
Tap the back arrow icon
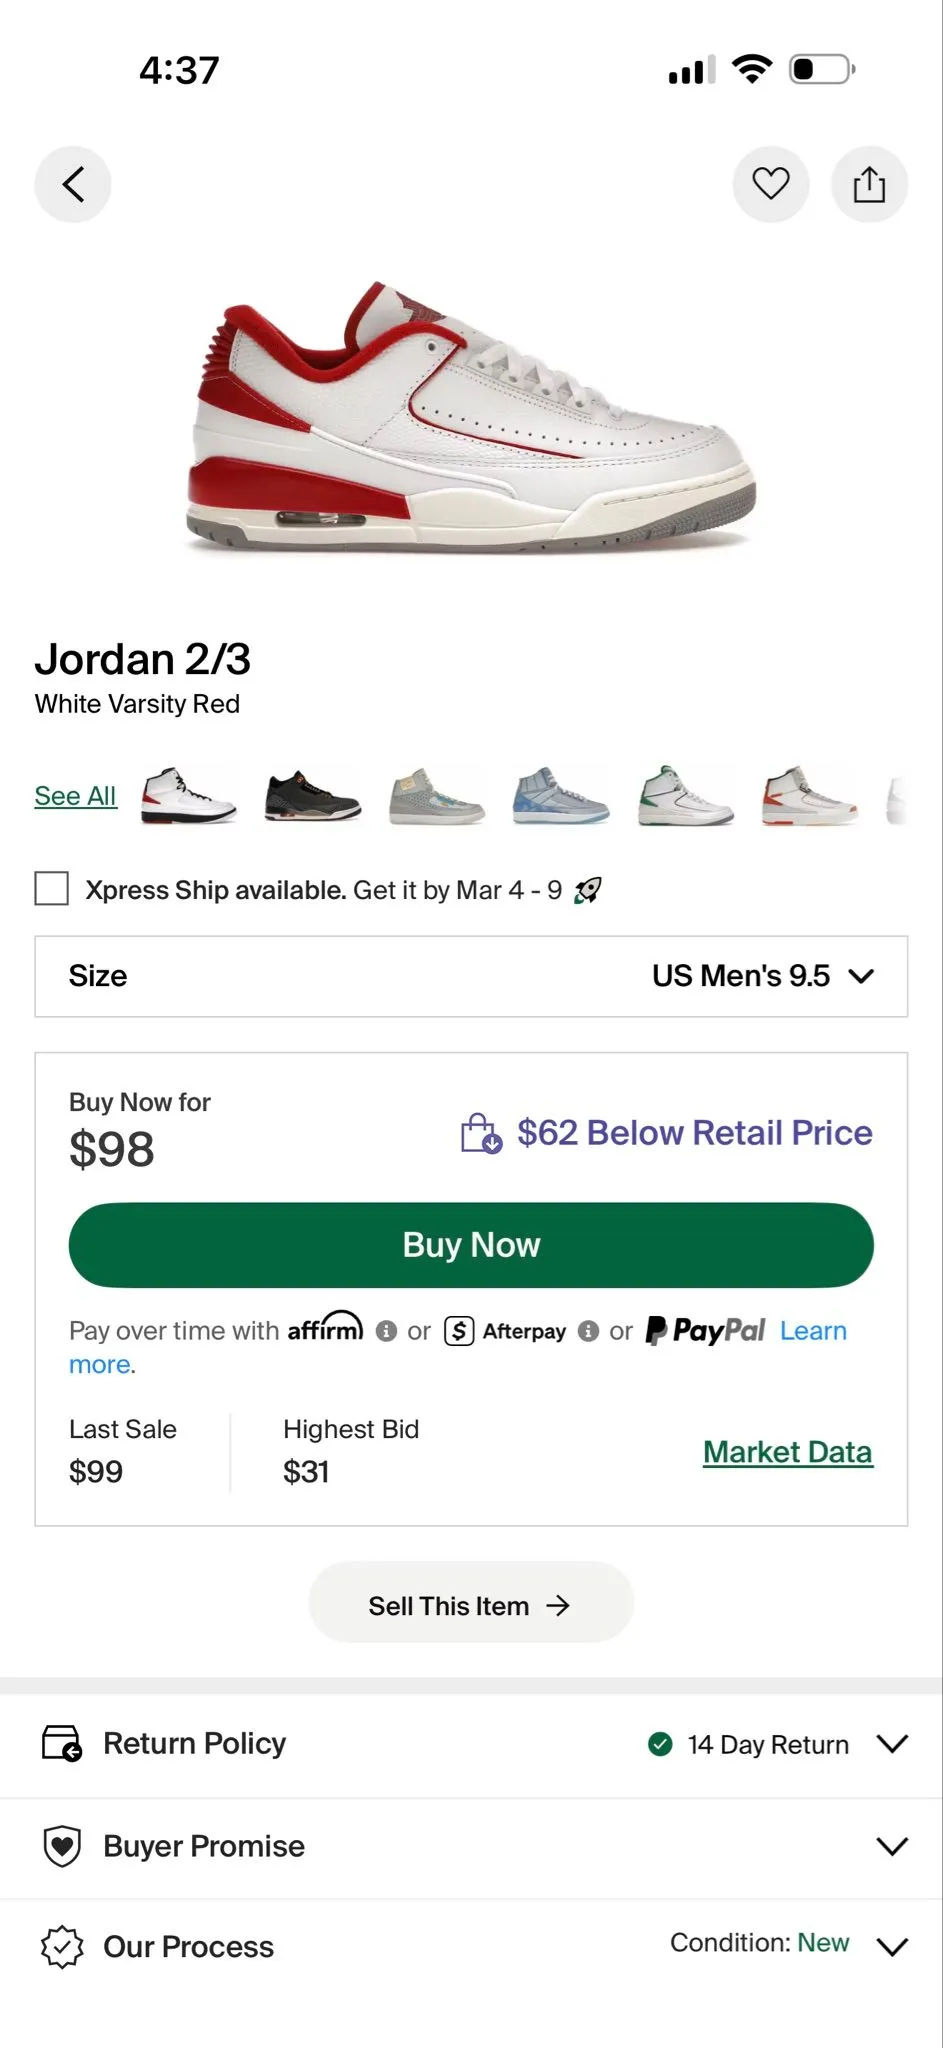tap(73, 184)
